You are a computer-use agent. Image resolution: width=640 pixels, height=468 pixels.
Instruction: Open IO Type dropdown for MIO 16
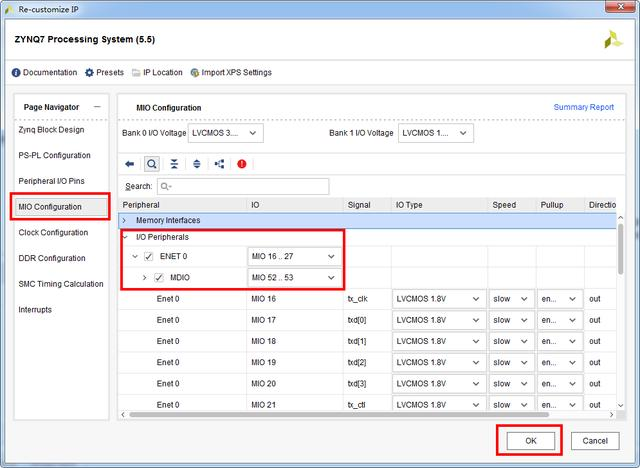click(x=439, y=299)
